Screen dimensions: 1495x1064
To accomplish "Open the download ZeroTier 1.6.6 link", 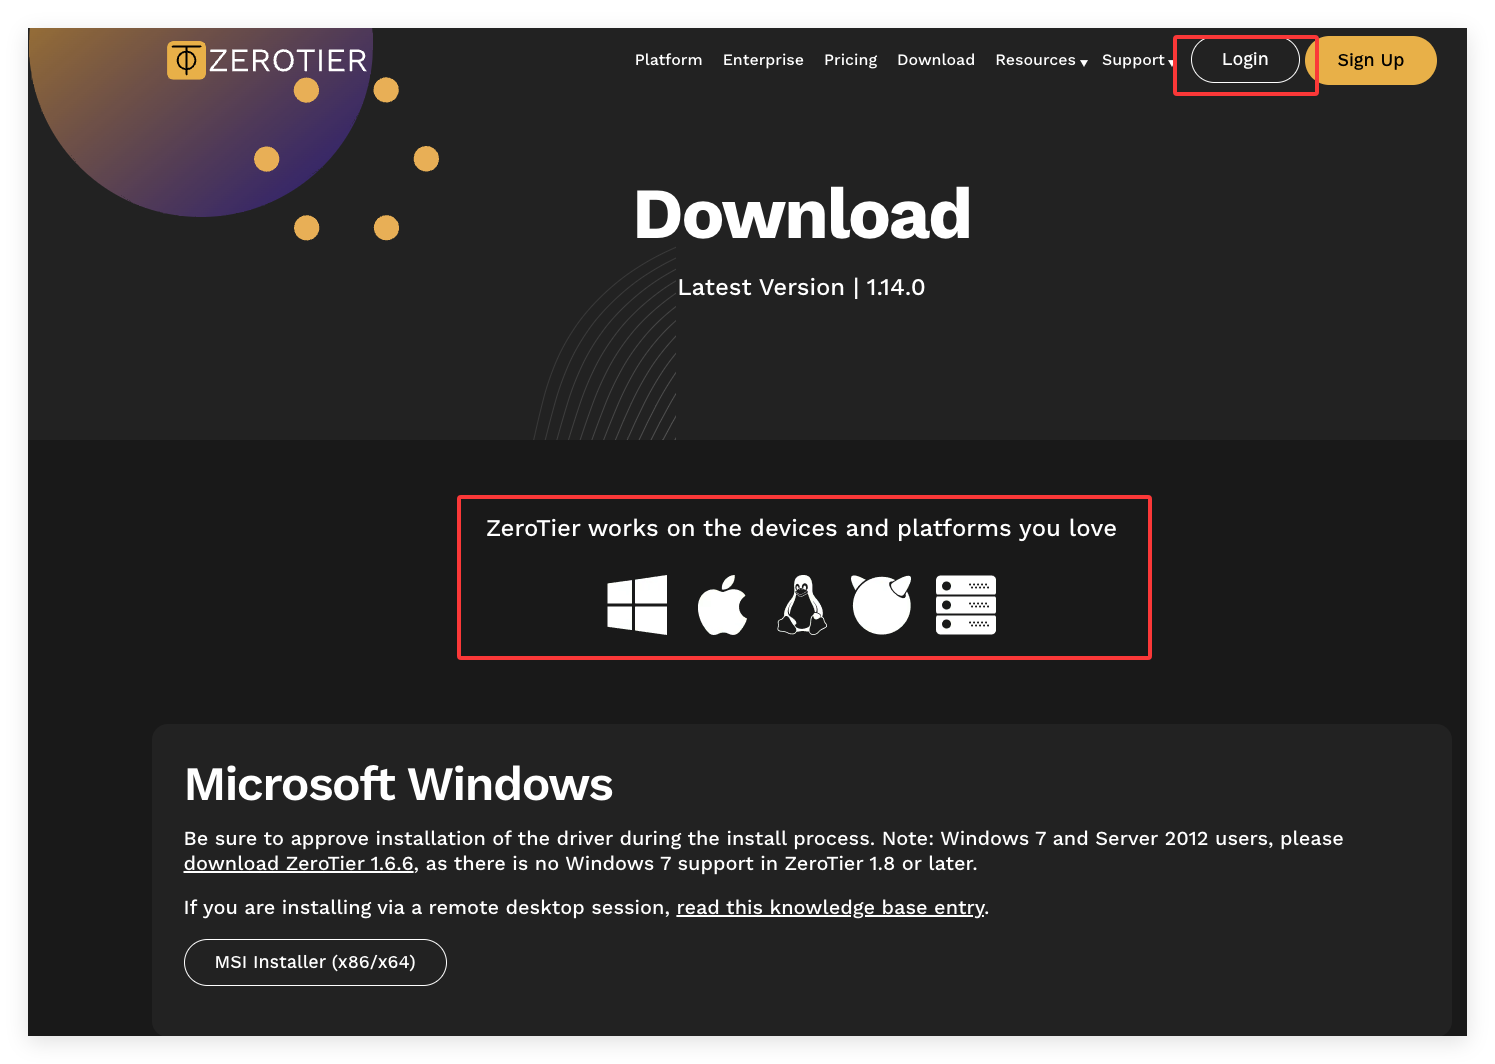I will pos(298,864).
